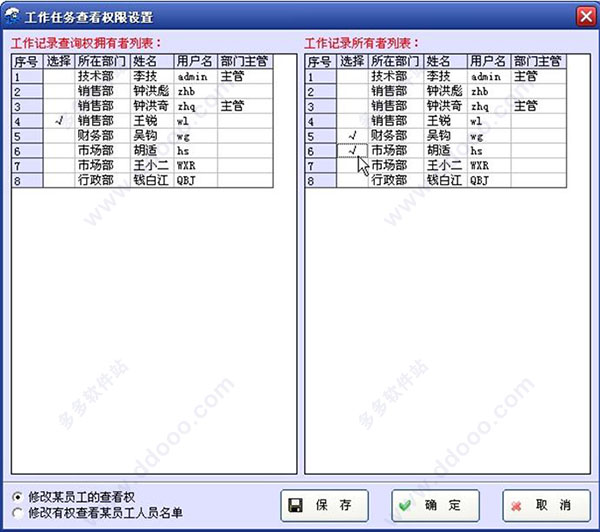The width and height of the screenshot is (600, 532).
Task: Click row number 8 in the right table
Action: pyautogui.click(x=321, y=180)
